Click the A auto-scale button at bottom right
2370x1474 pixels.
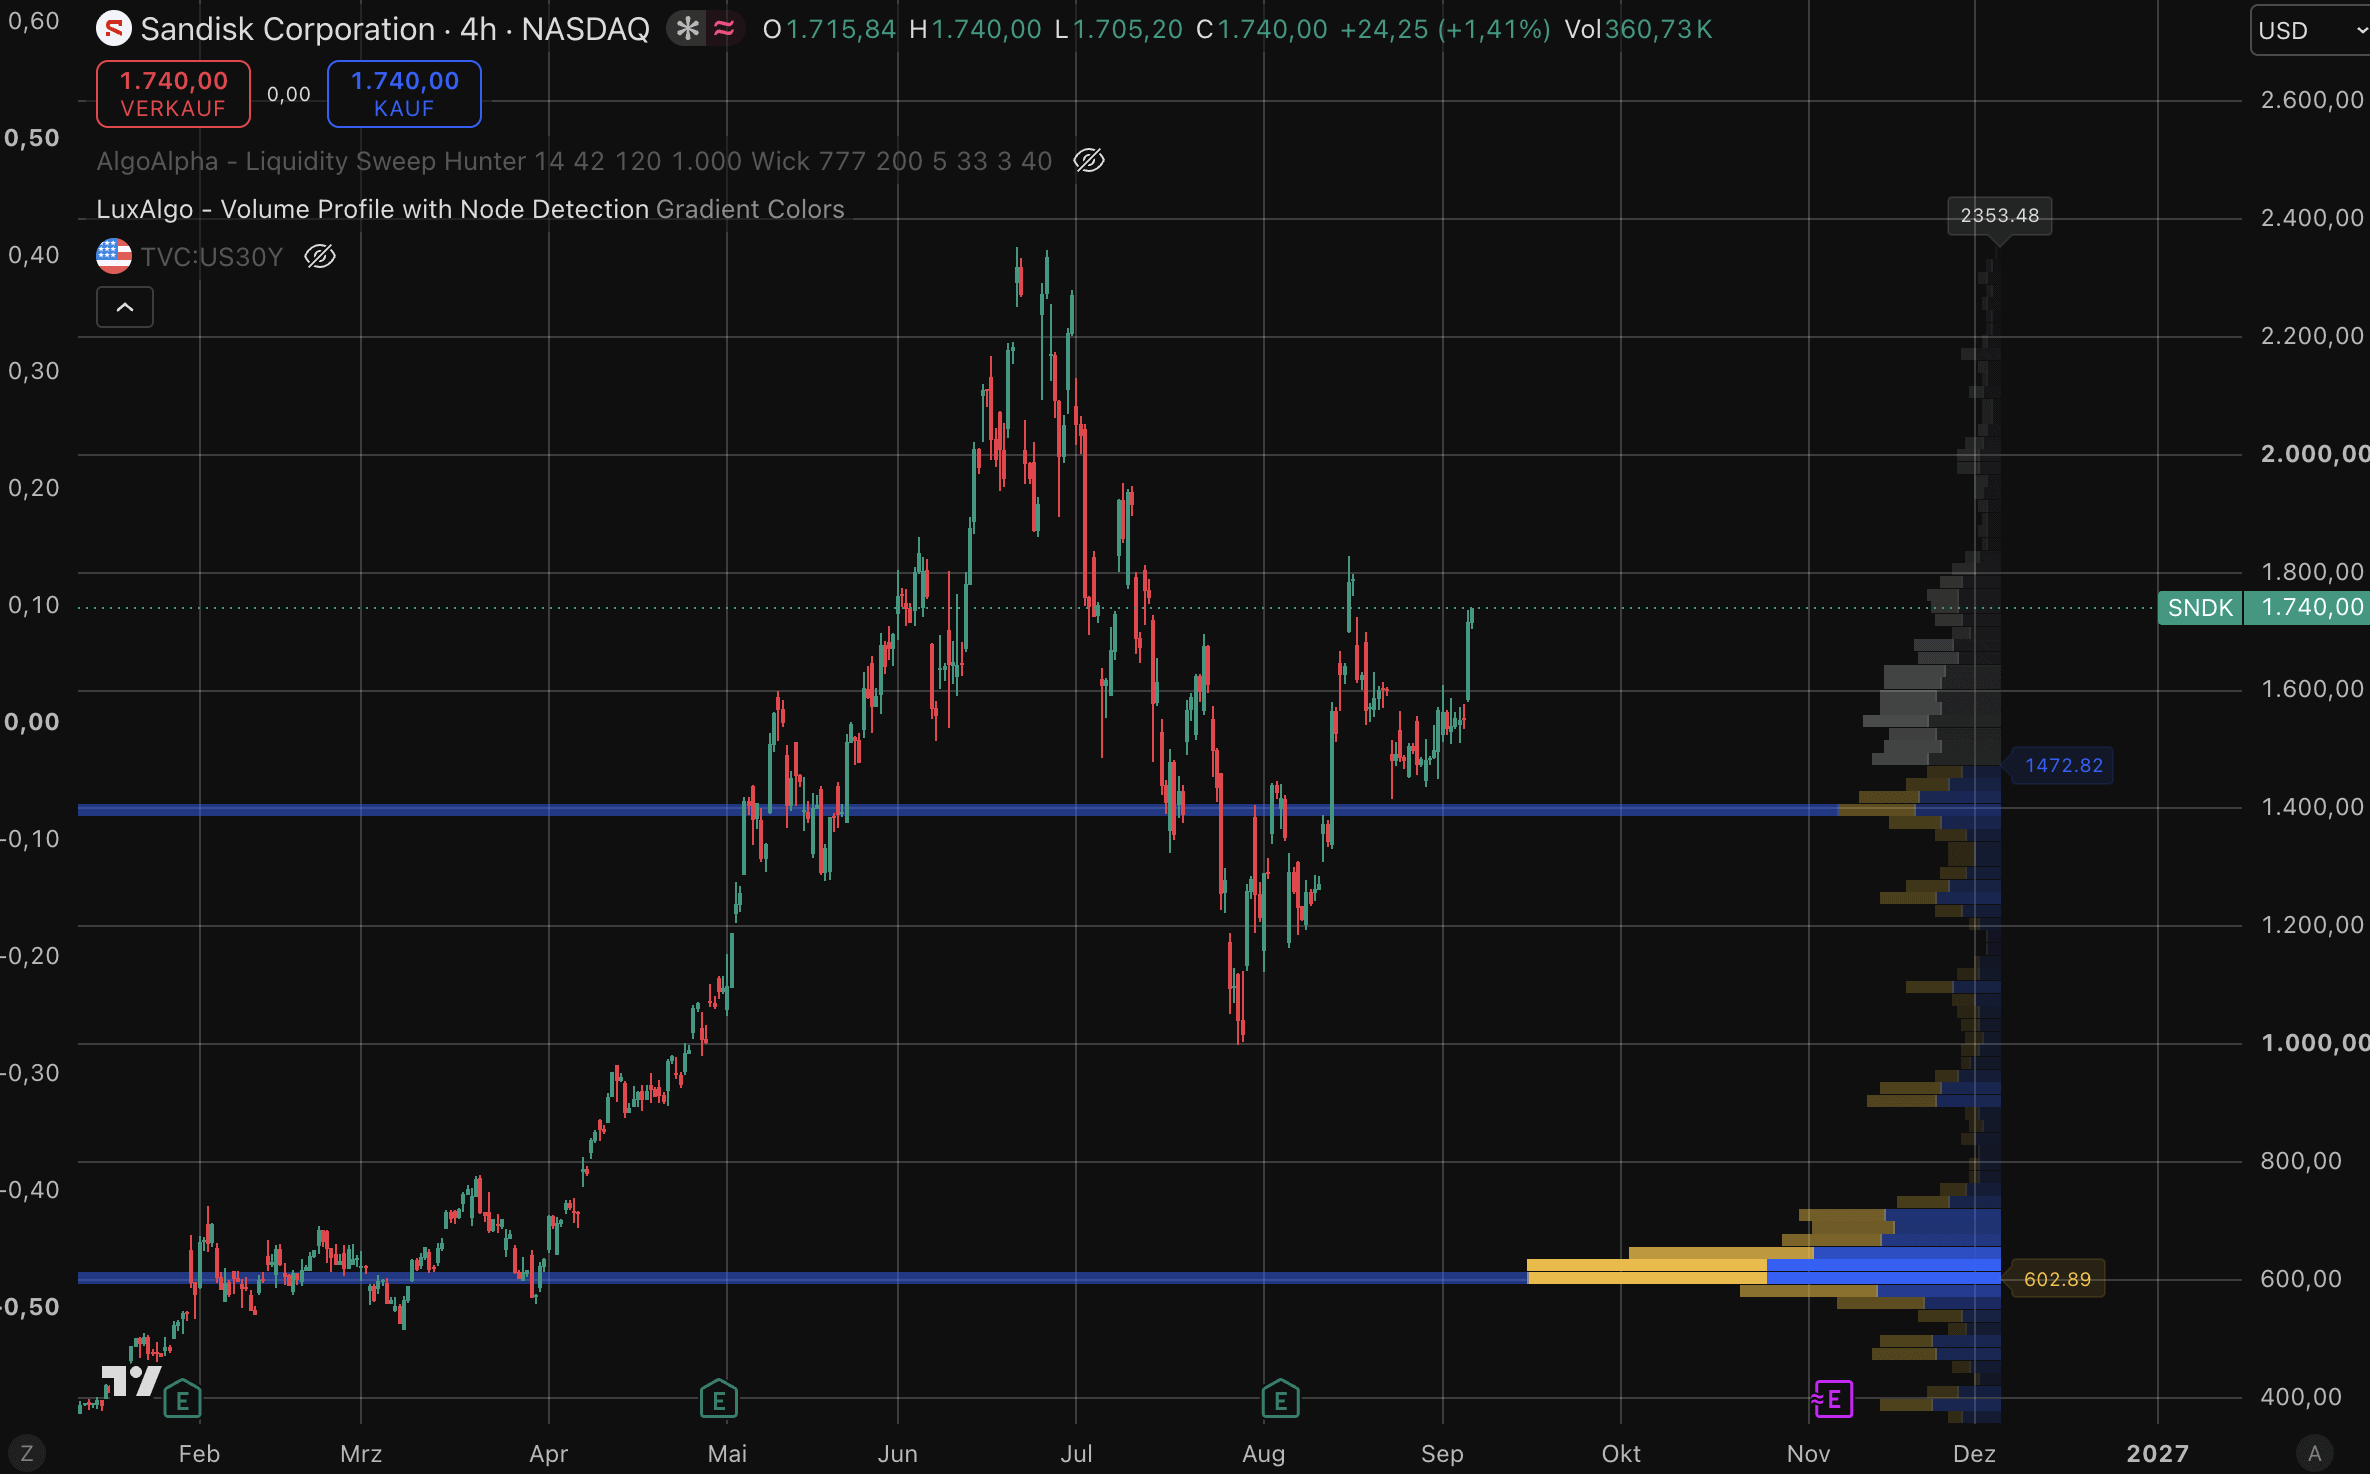tap(2314, 1453)
